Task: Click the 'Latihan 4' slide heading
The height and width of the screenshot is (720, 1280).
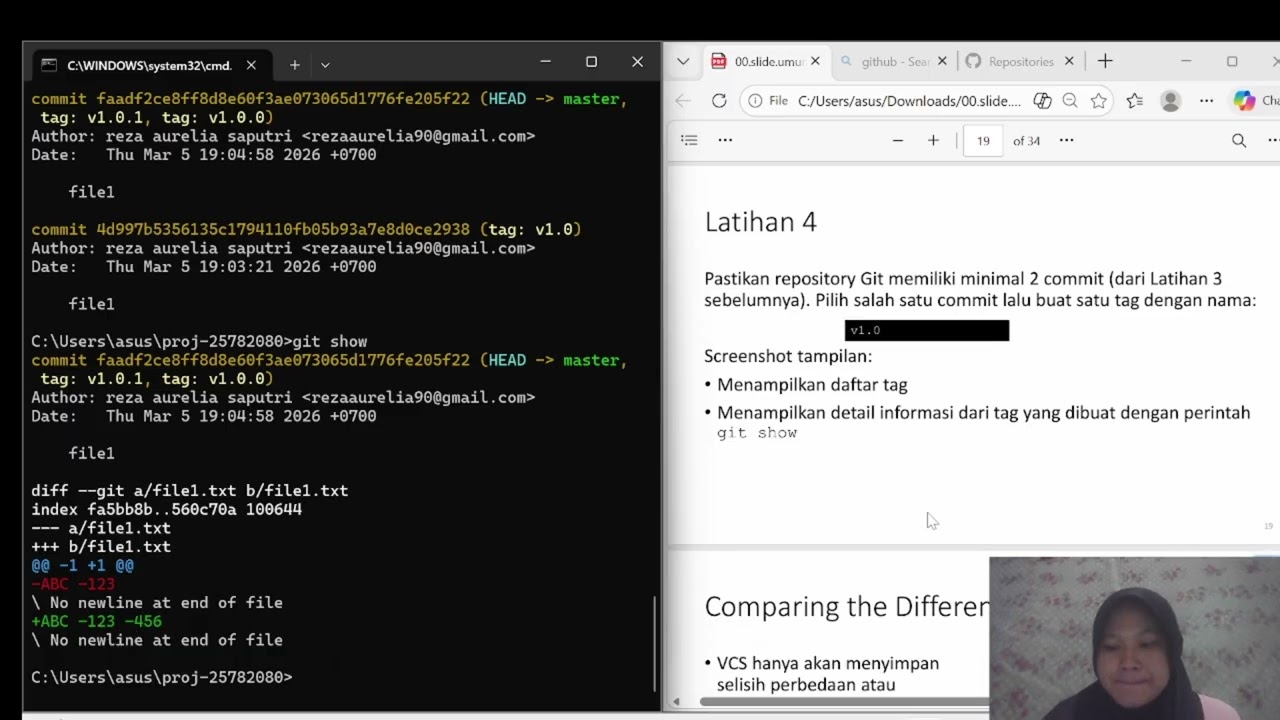Action: (x=760, y=222)
